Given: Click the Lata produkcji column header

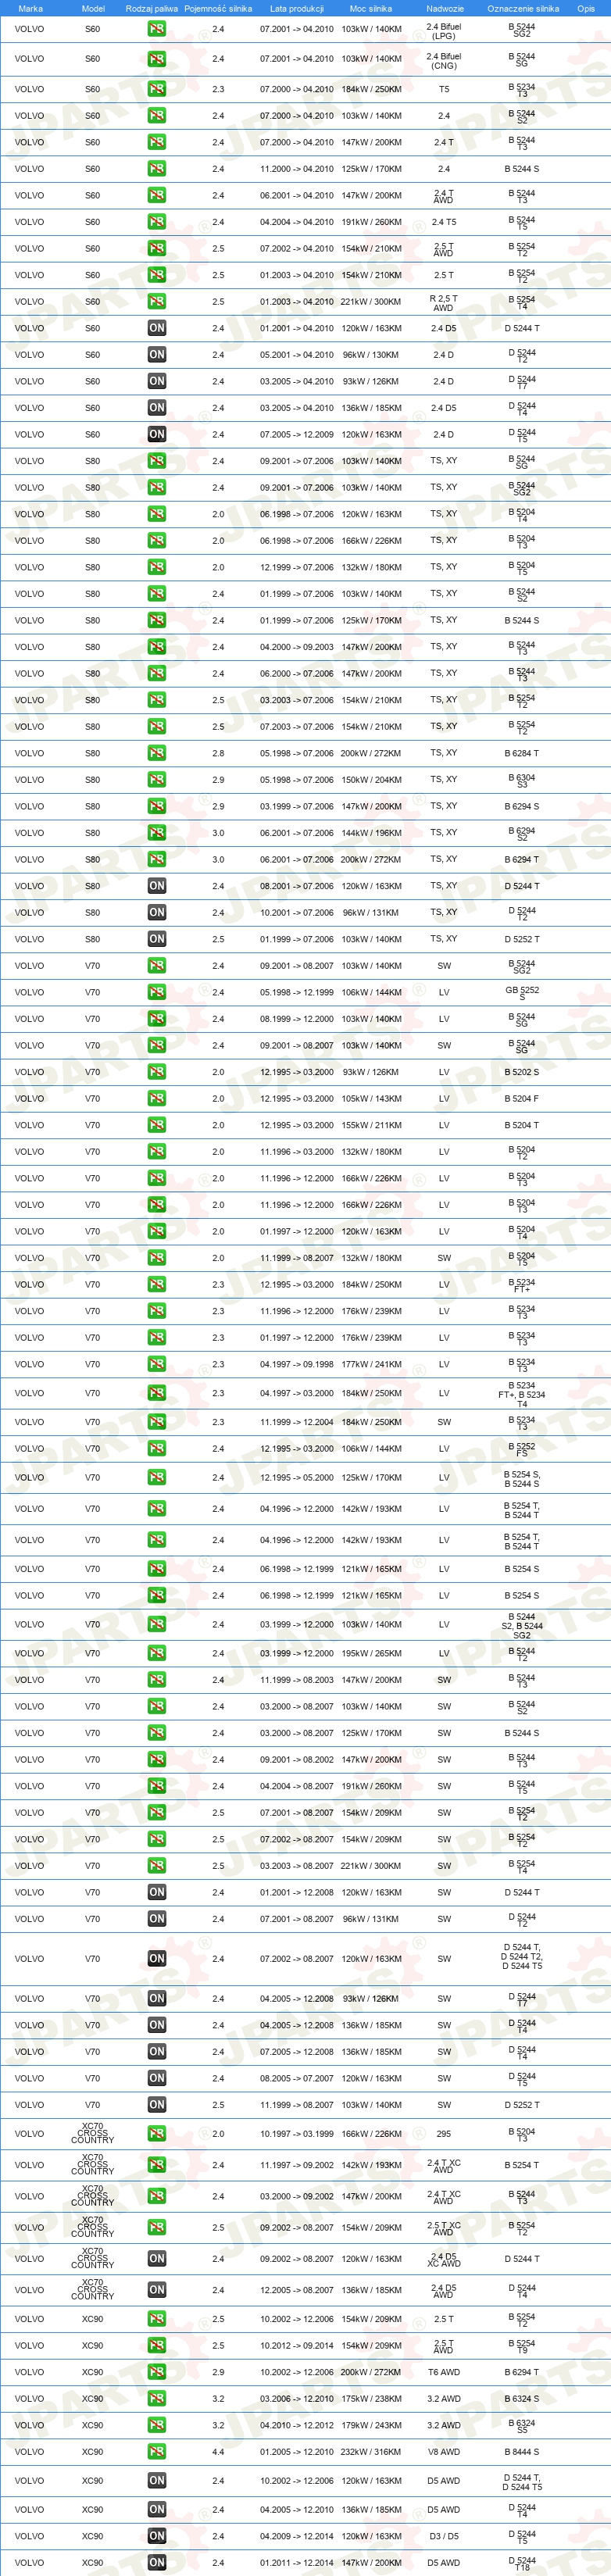Looking at the screenshot, I should (x=297, y=8).
